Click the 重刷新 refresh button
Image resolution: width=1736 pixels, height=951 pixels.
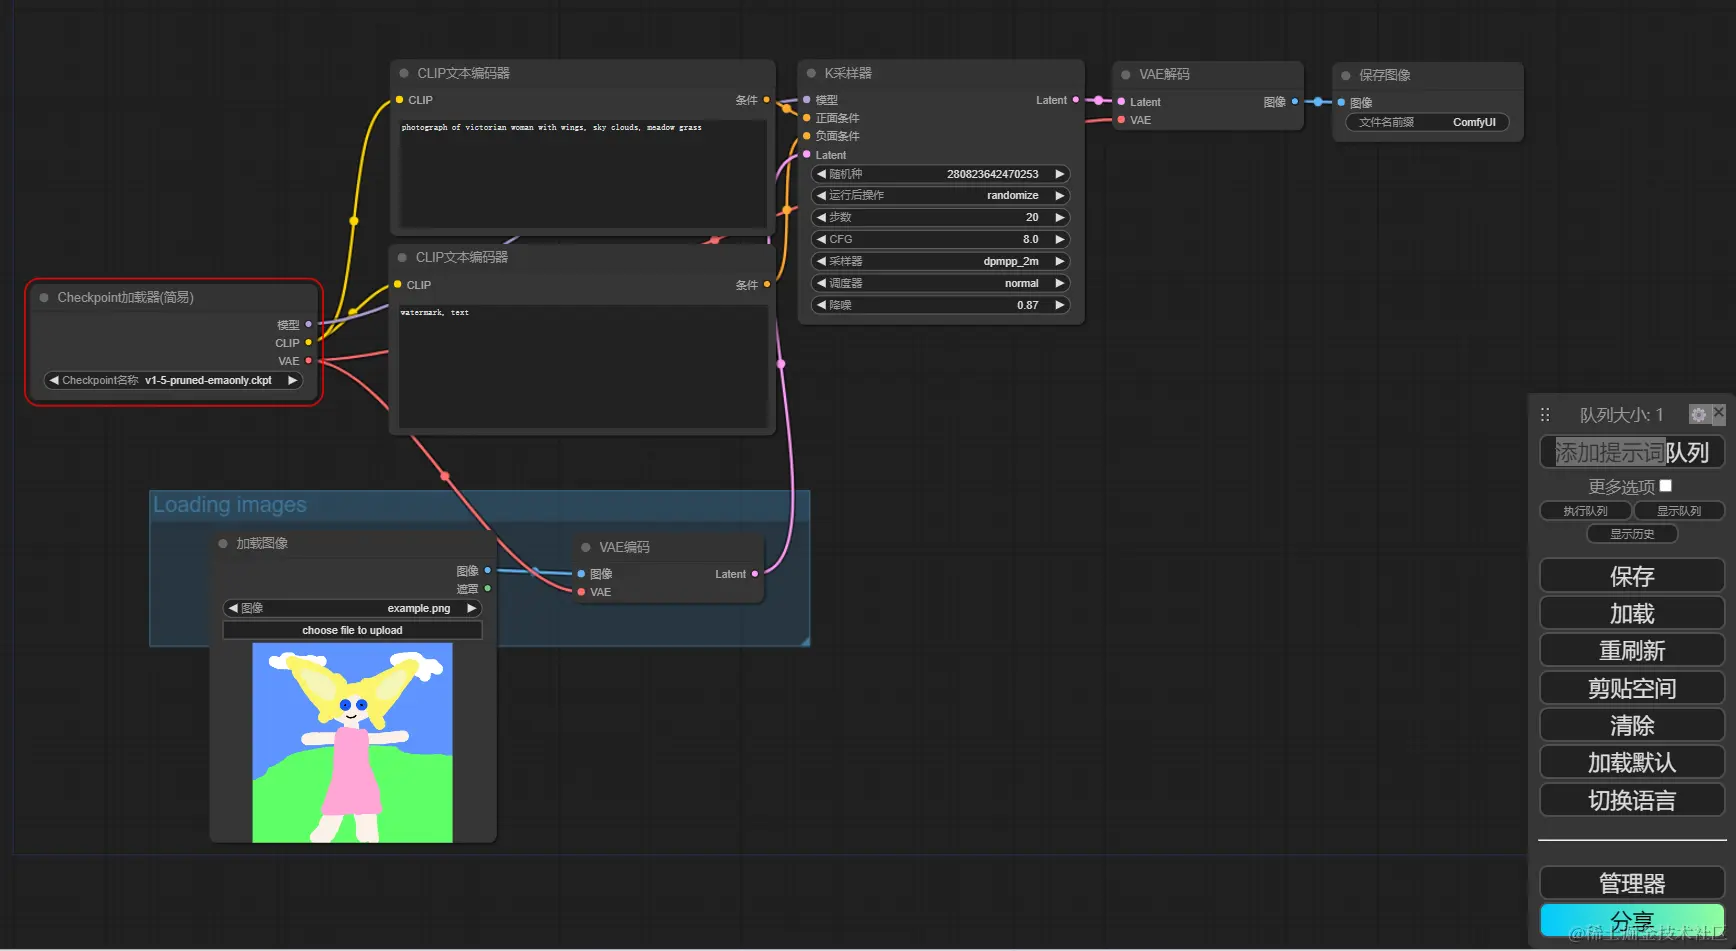click(1632, 650)
